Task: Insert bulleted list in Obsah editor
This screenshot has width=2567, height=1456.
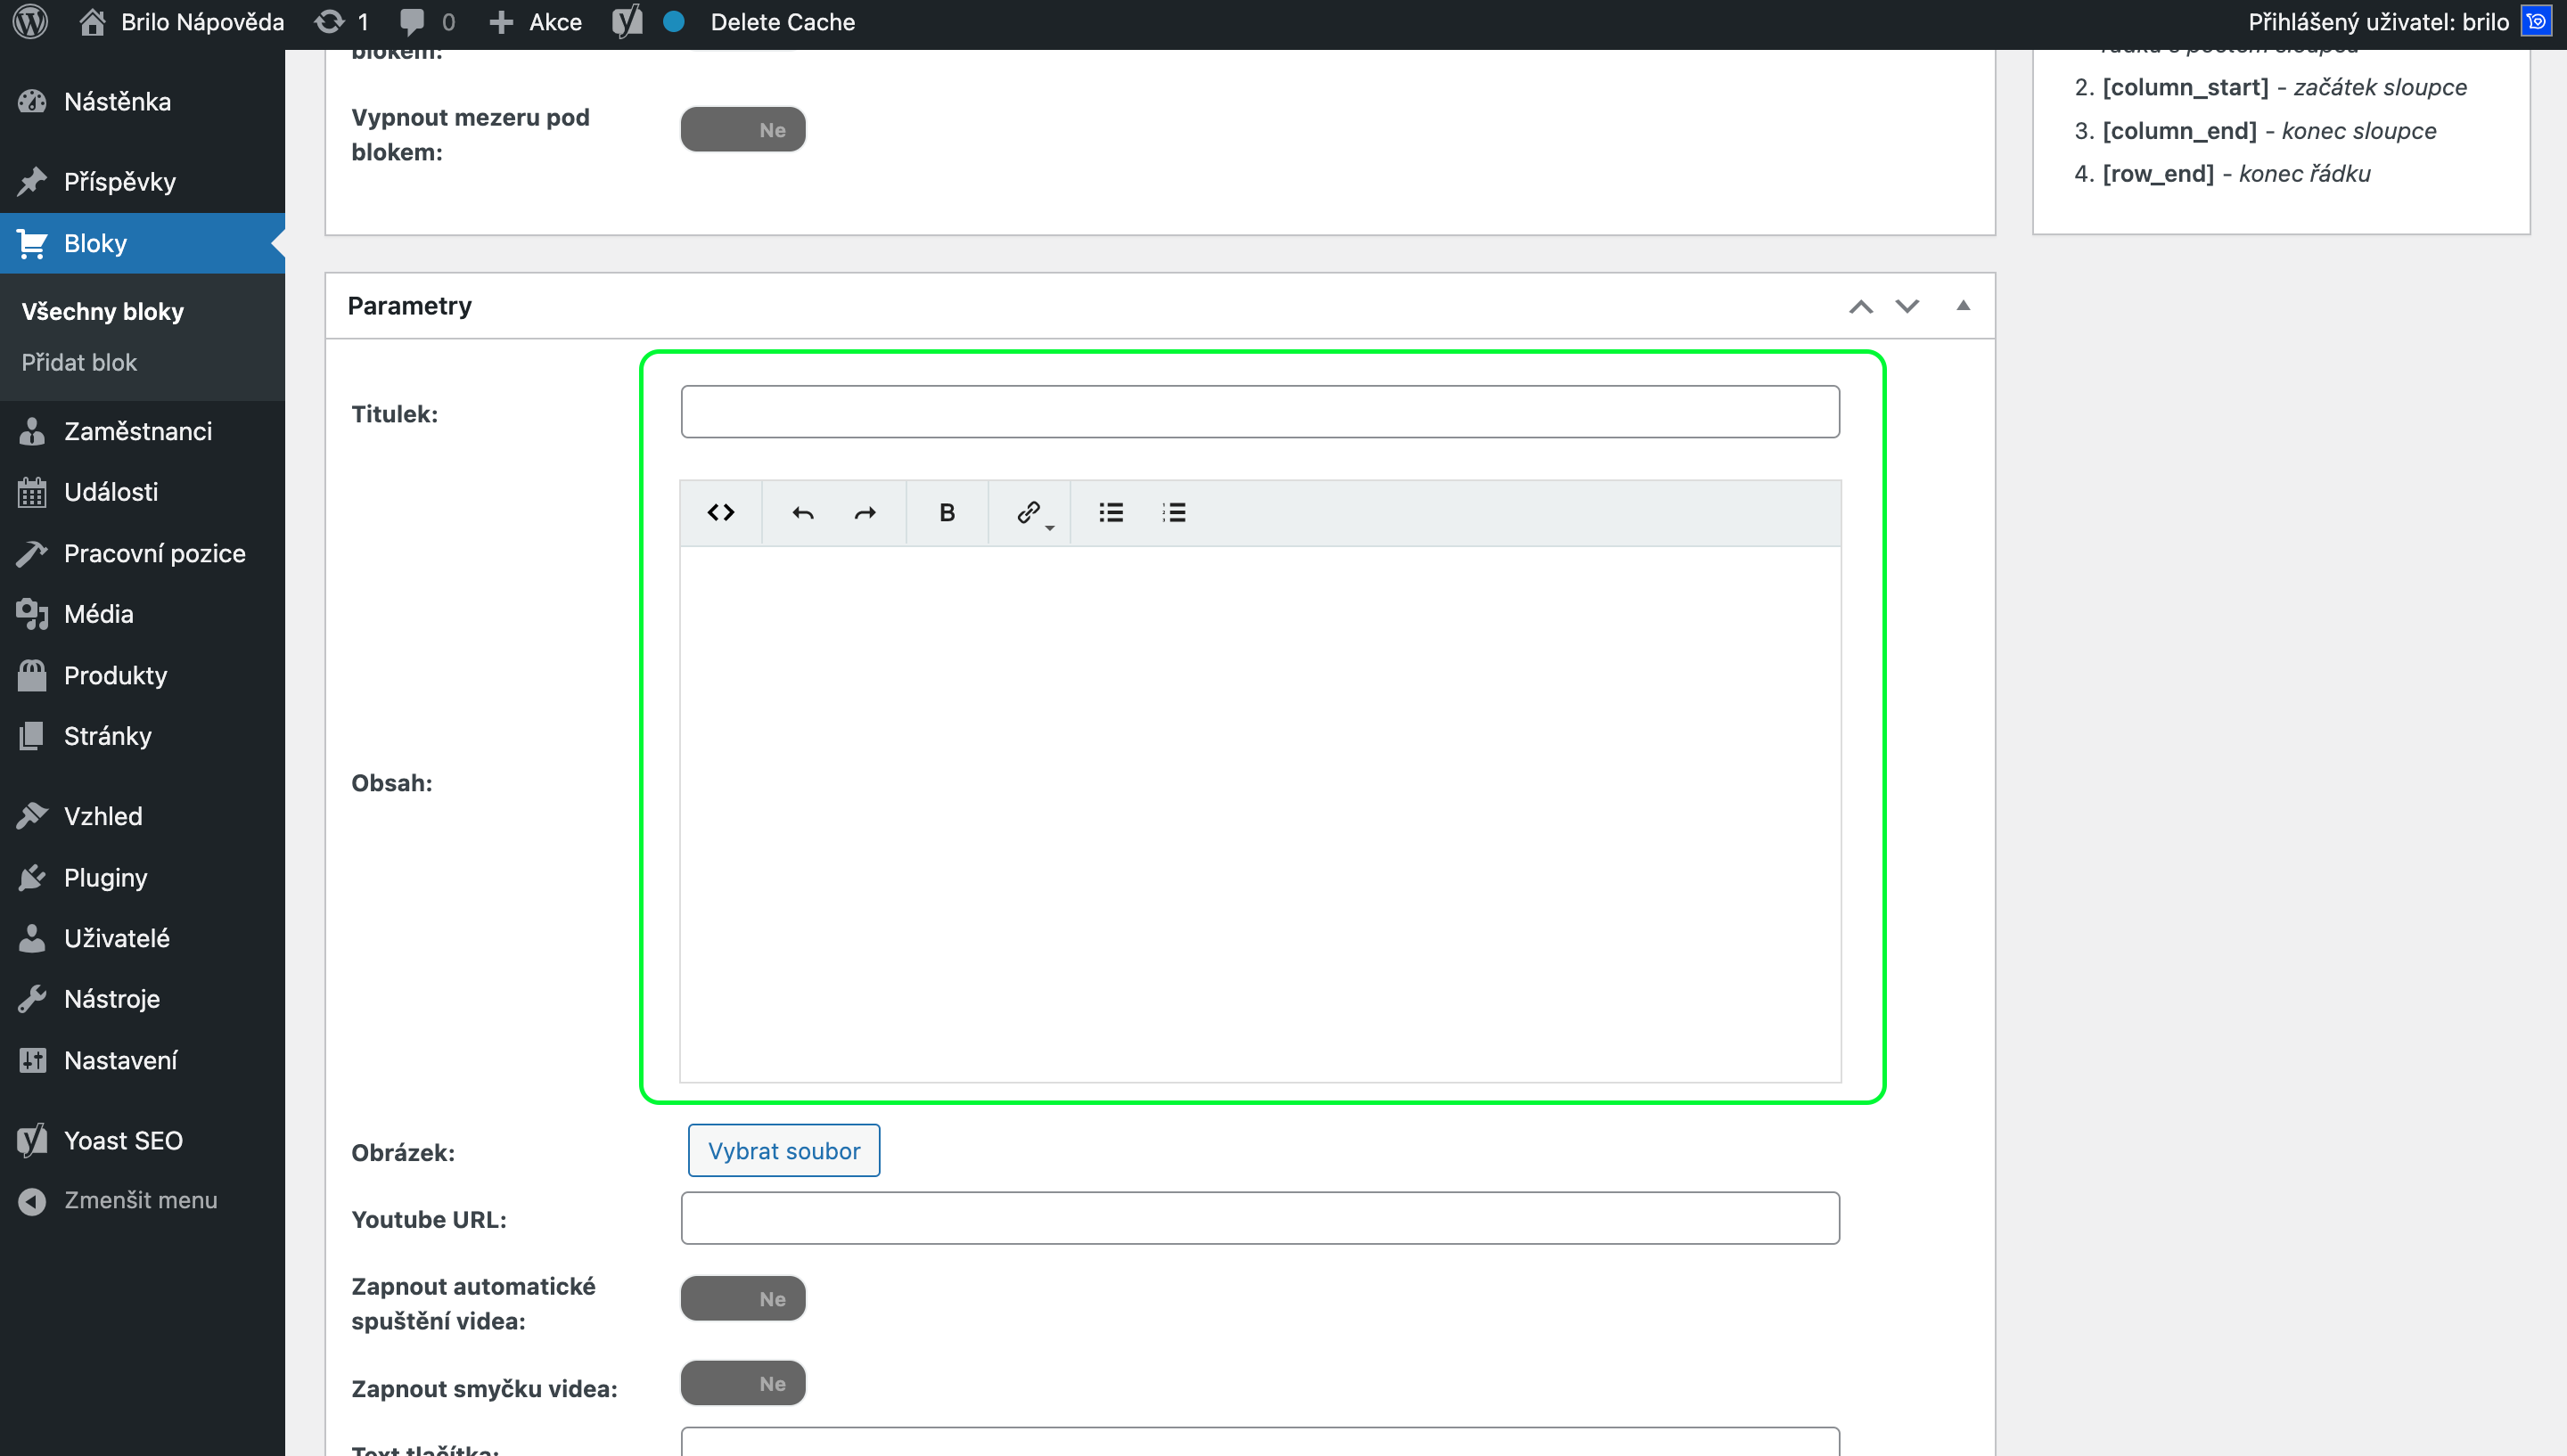Action: point(1110,513)
